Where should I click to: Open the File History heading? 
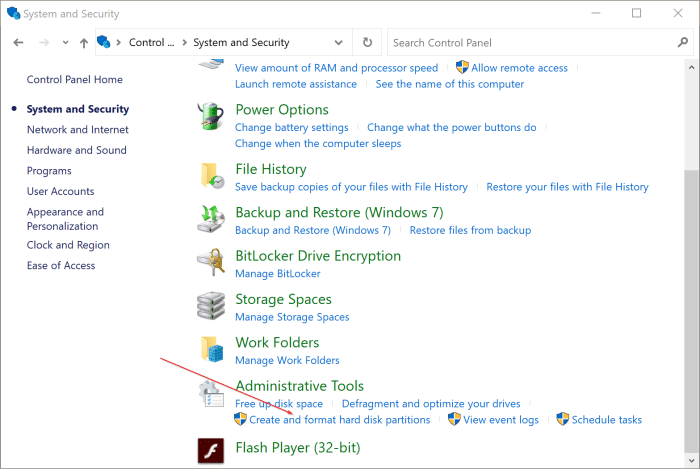pos(271,169)
